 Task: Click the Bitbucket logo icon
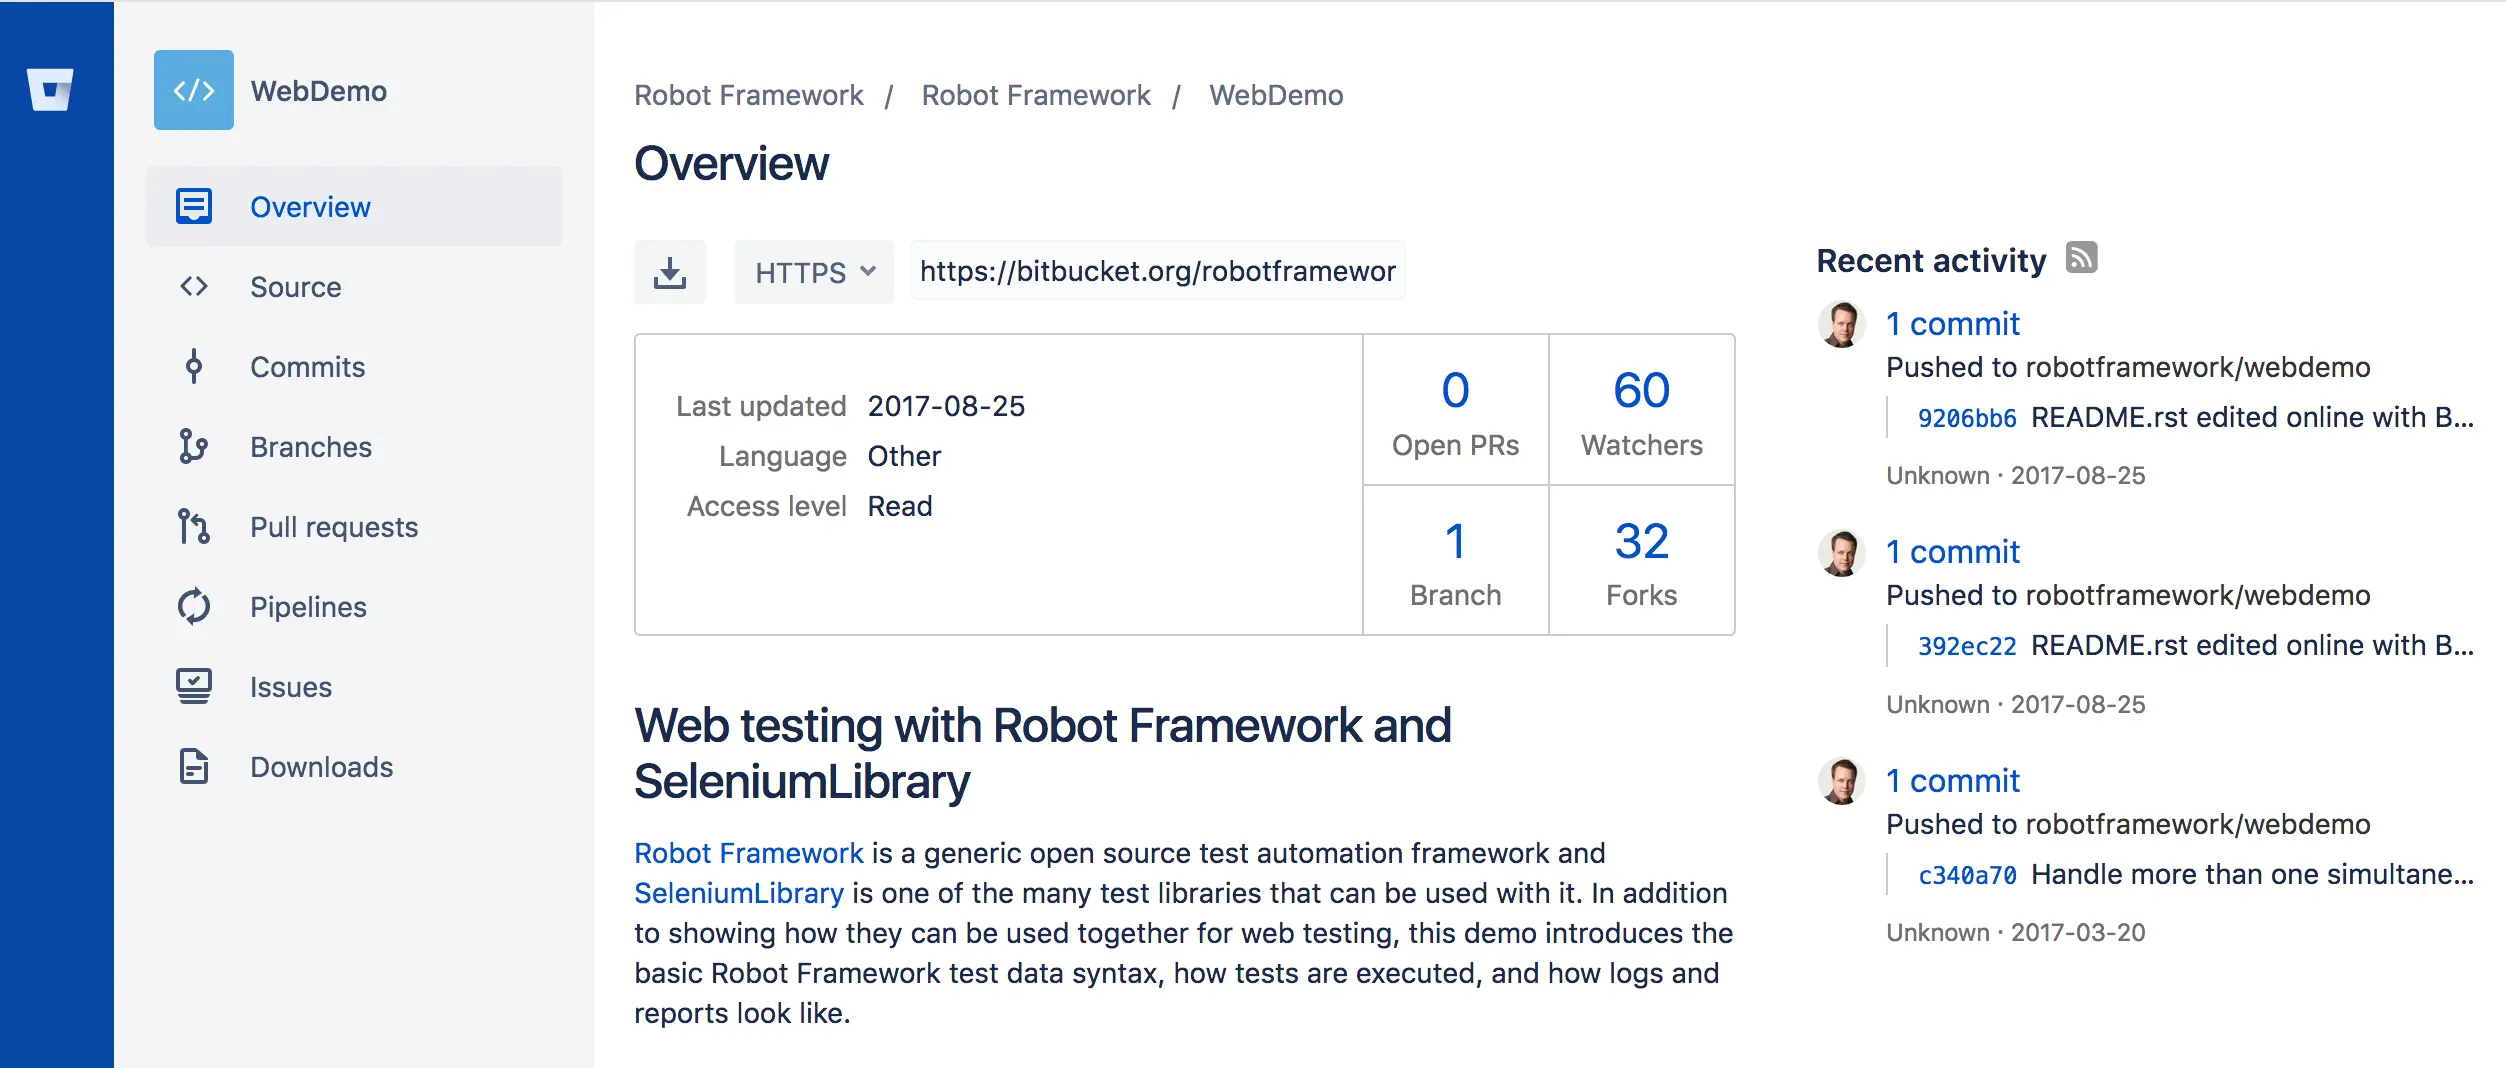[50, 90]
